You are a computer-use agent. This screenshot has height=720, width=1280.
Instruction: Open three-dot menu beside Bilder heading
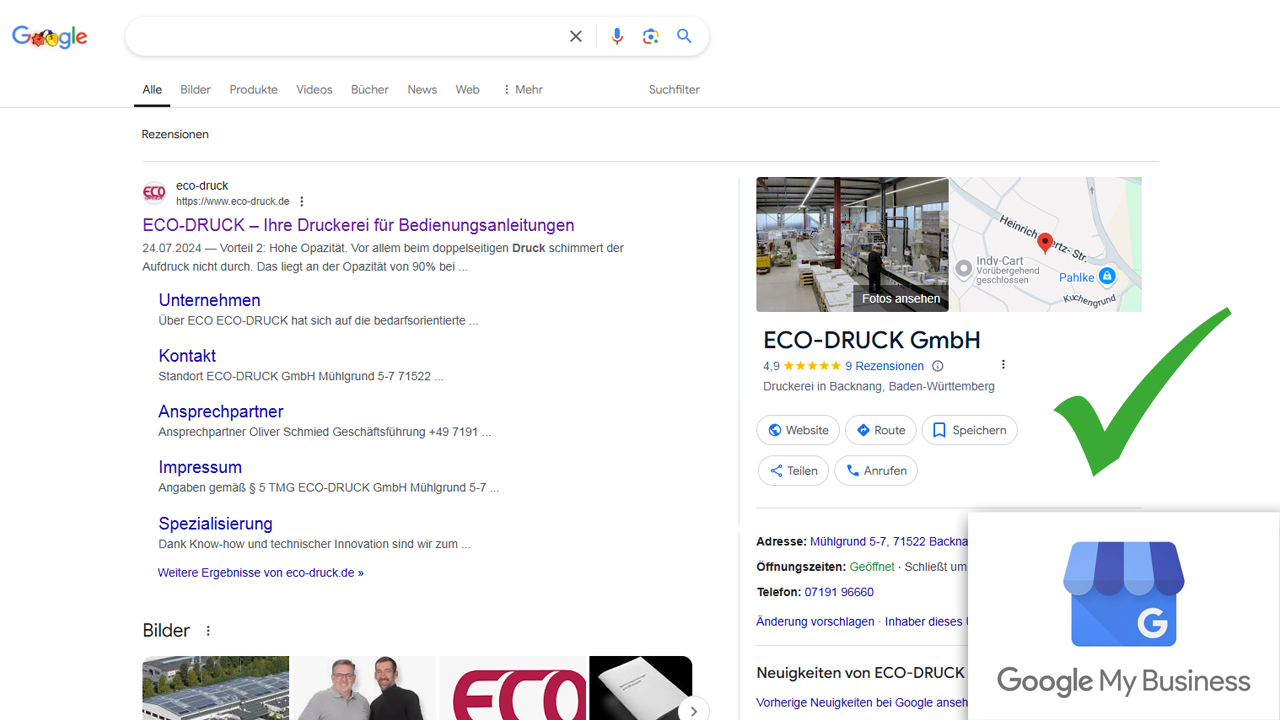(208, 631)
